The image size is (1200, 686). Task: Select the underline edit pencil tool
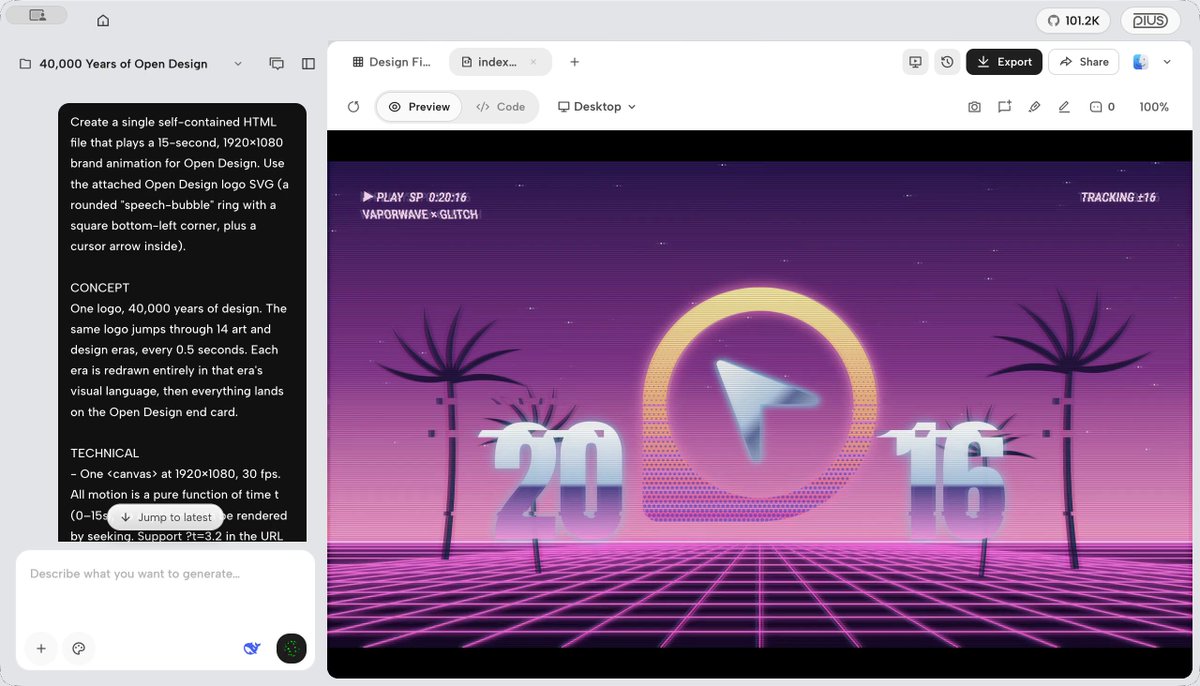[1064, 107]
